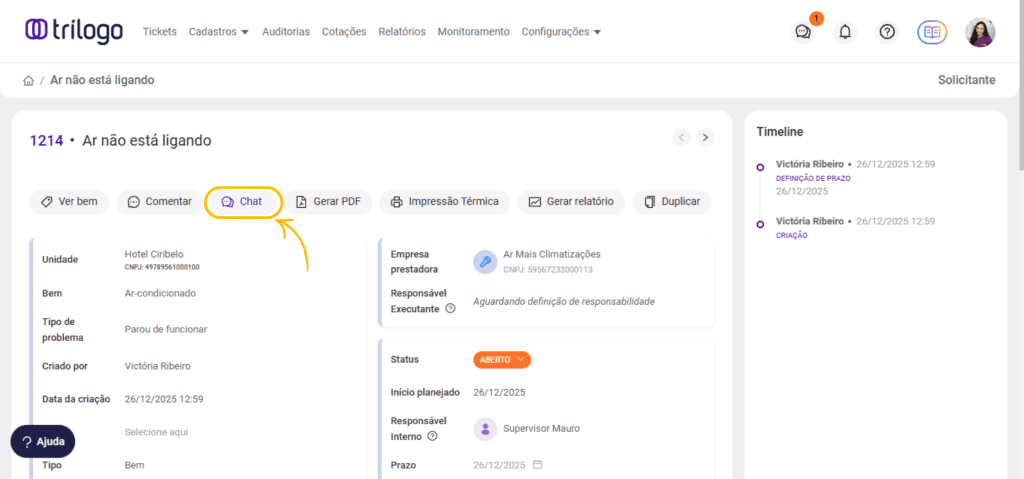This screenshot has height=479, width=1024.
Task: Go to home via breadcrumb house icon
Action: click(x=29, y=80)
